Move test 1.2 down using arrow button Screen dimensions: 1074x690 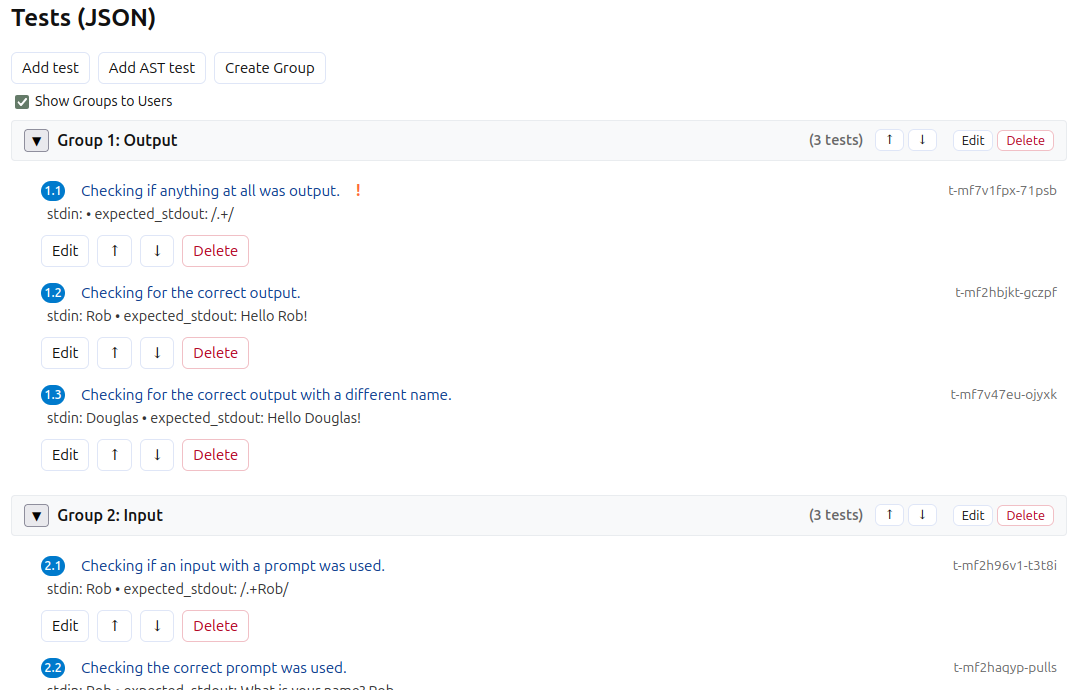[157, 353]
